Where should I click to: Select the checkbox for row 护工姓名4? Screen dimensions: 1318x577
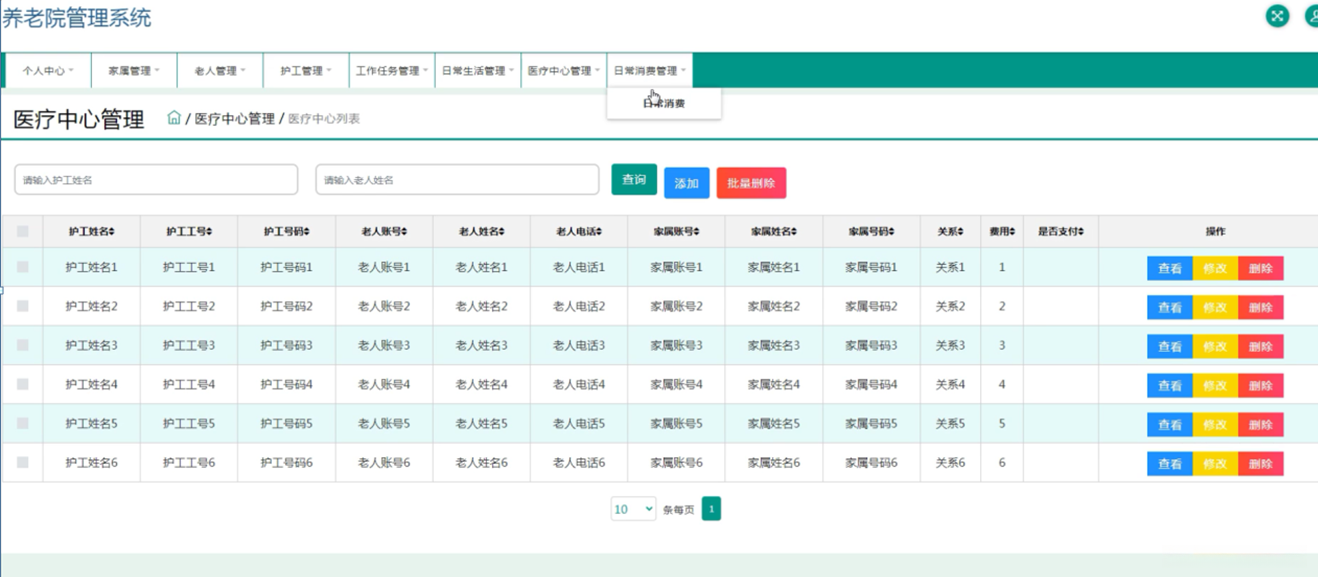coord(23,385)
